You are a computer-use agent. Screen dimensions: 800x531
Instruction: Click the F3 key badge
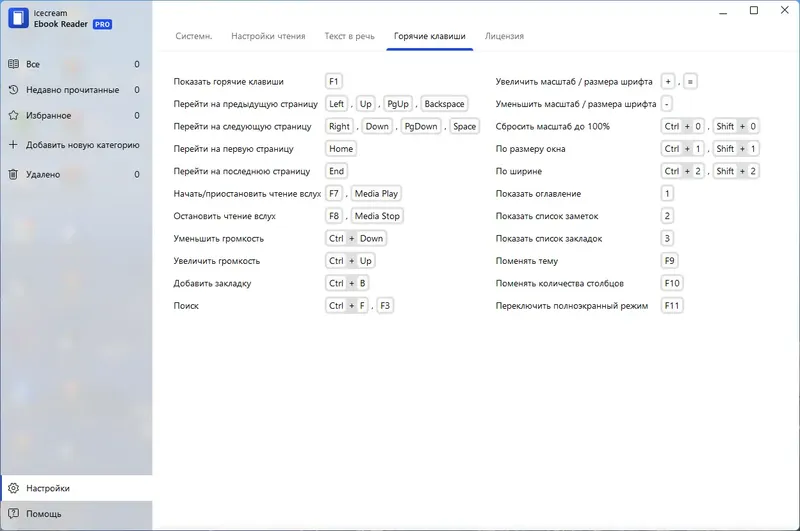385,306
